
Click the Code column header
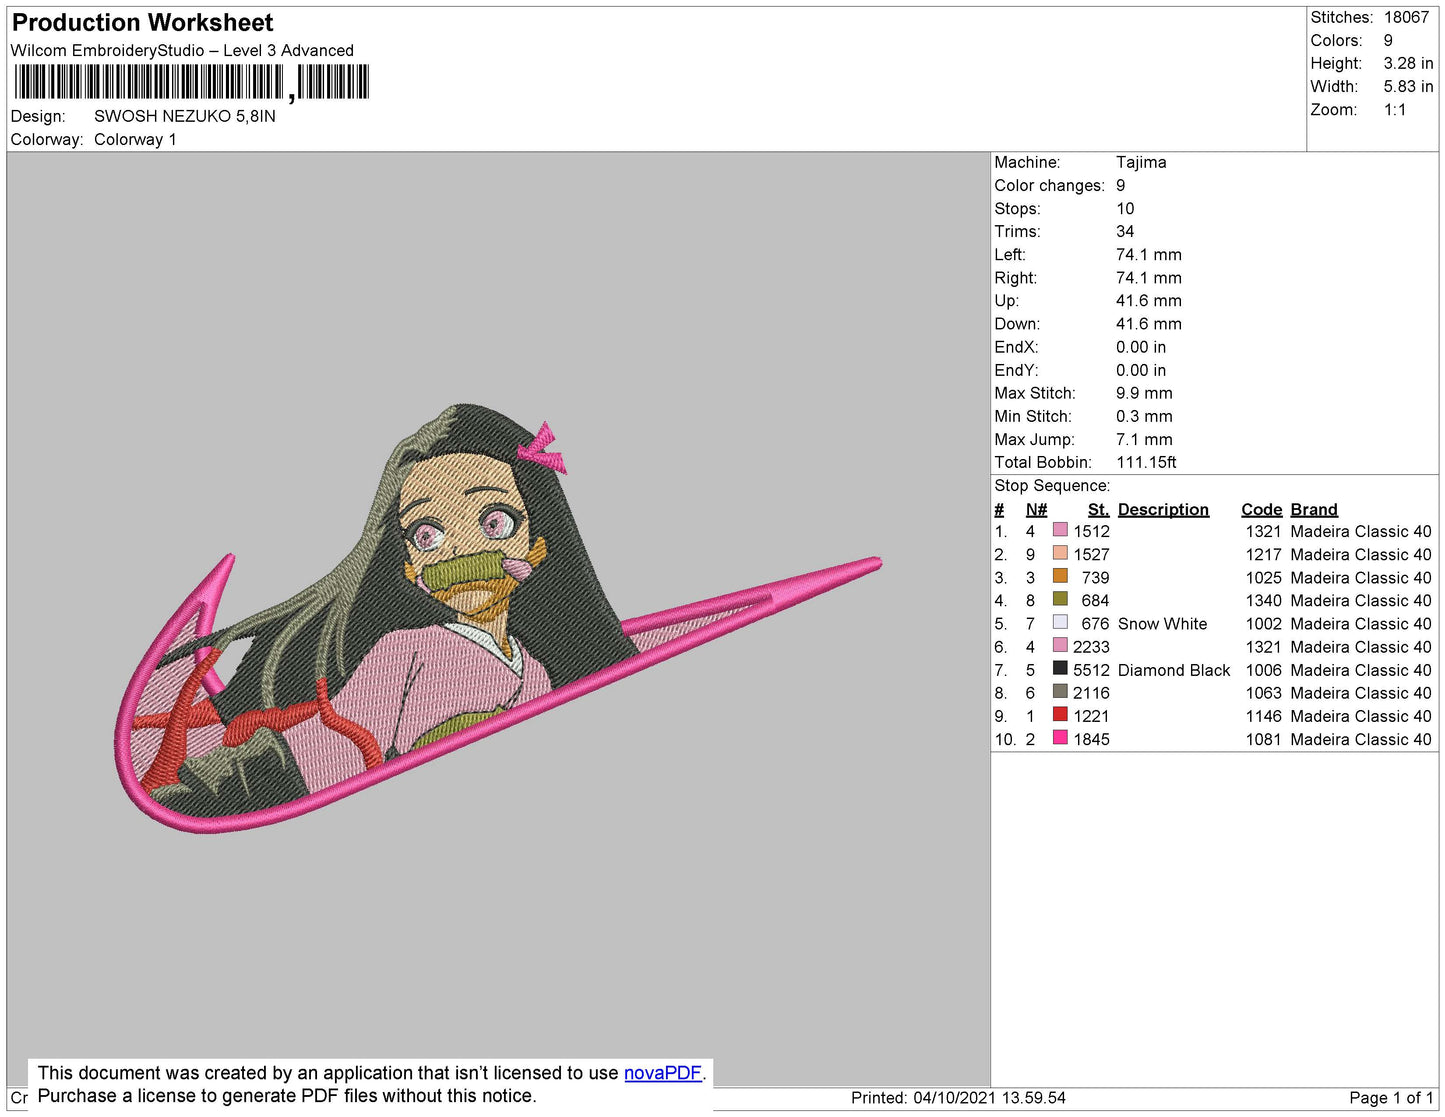pyautogui.click(x=1261, y=509)
